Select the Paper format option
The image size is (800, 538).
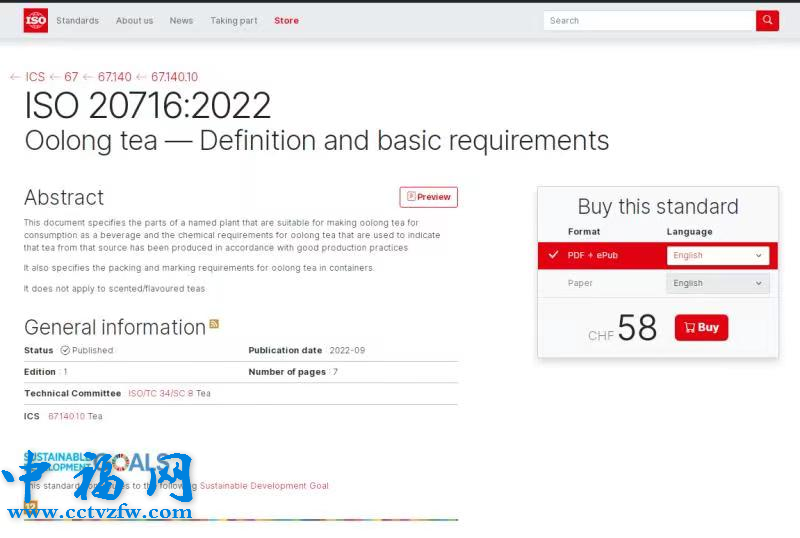580,283
